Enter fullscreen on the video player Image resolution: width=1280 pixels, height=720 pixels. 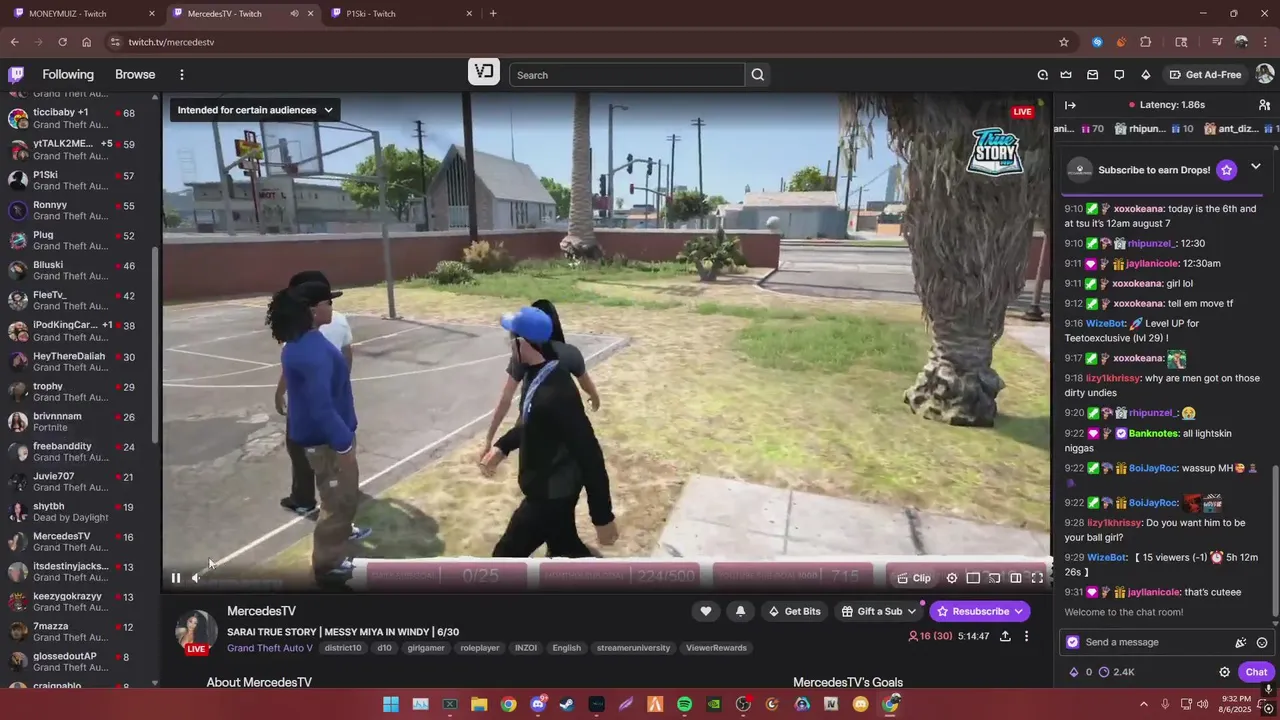[x=1038, y=578]
